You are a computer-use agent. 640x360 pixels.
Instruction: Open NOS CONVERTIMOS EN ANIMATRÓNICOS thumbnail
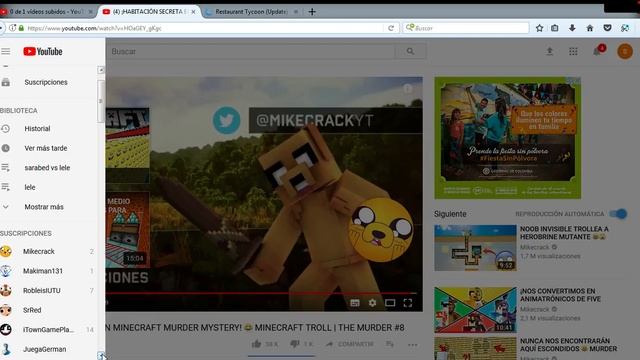tap(476, 310)
